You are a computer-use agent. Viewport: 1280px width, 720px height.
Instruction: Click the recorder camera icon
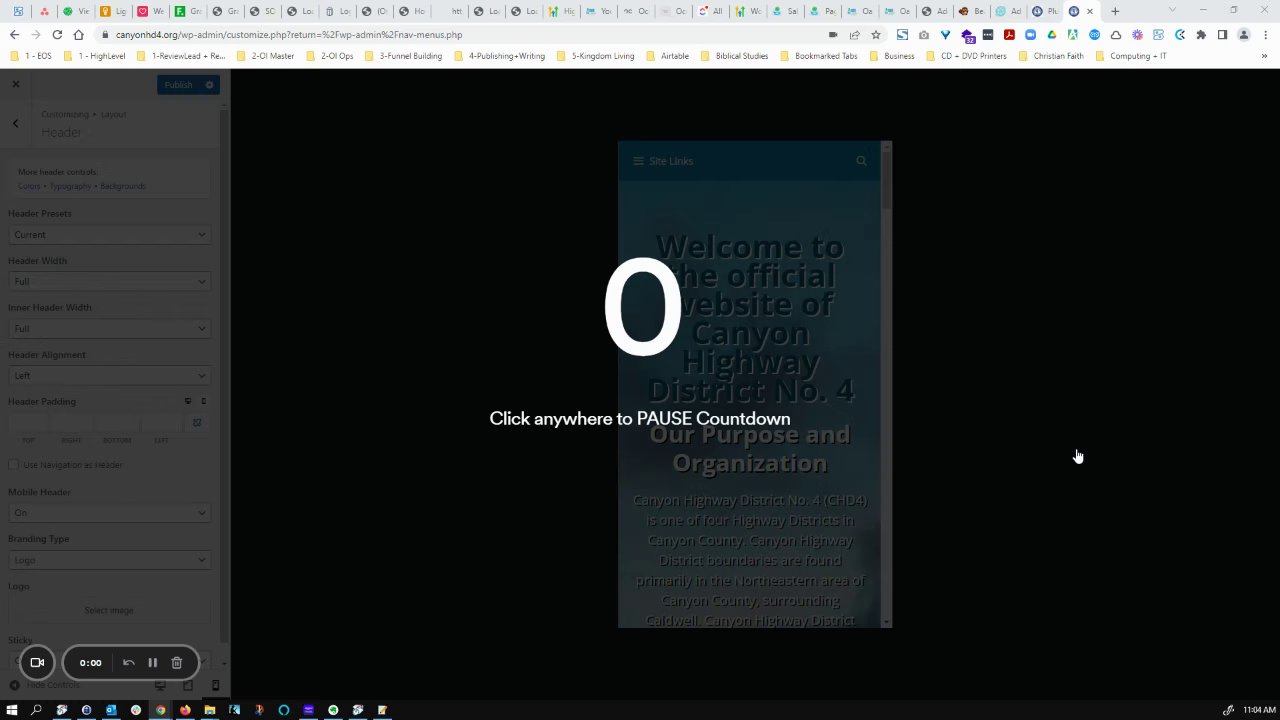pyautogui.click(x=37, y=662)
